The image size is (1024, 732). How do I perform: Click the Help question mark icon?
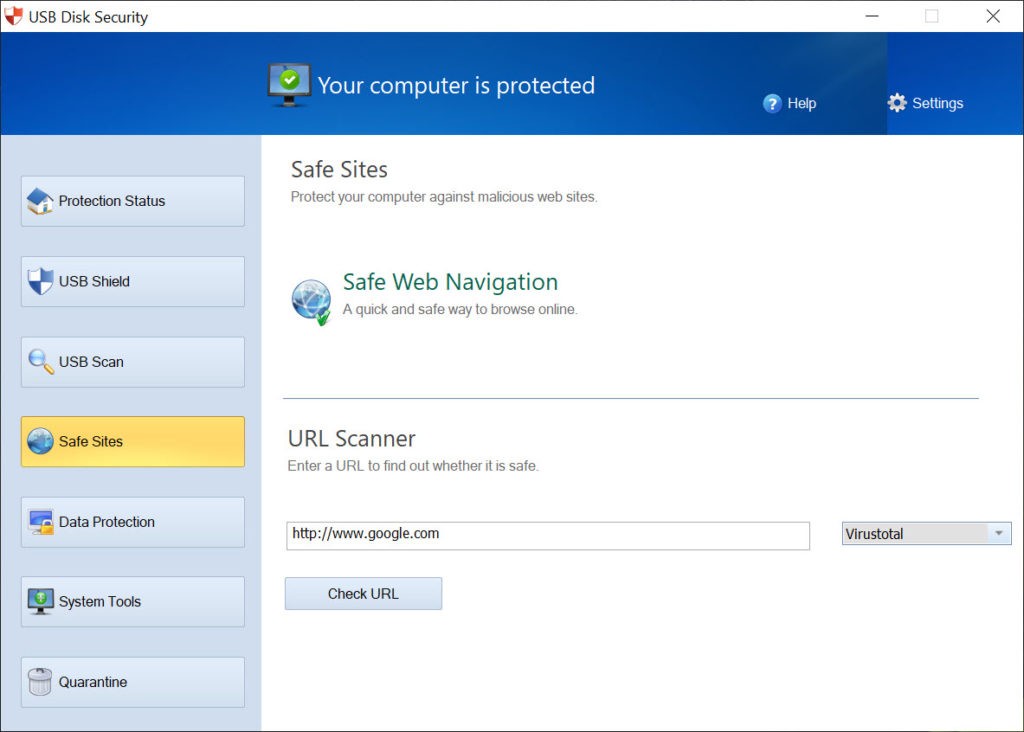(771, 103)
